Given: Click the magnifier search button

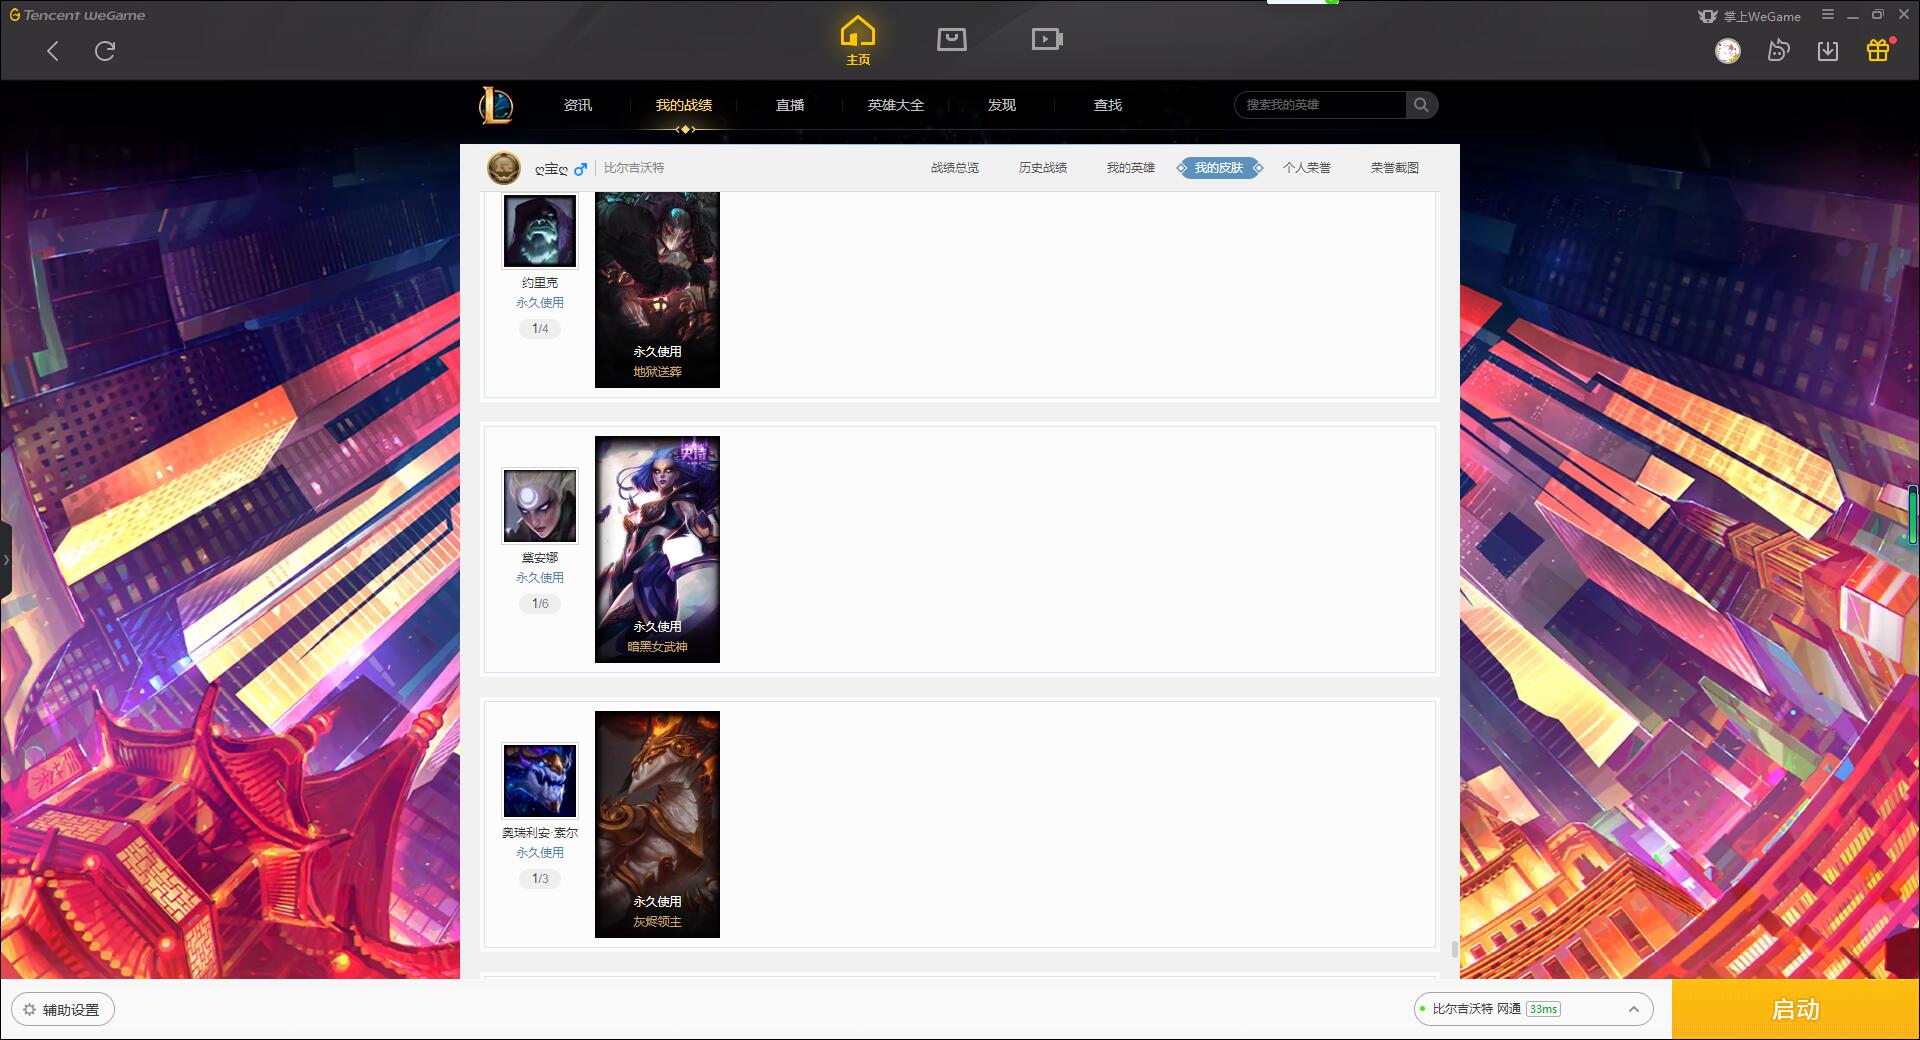Looking at the screenshot, I should tap(1421, 105).
